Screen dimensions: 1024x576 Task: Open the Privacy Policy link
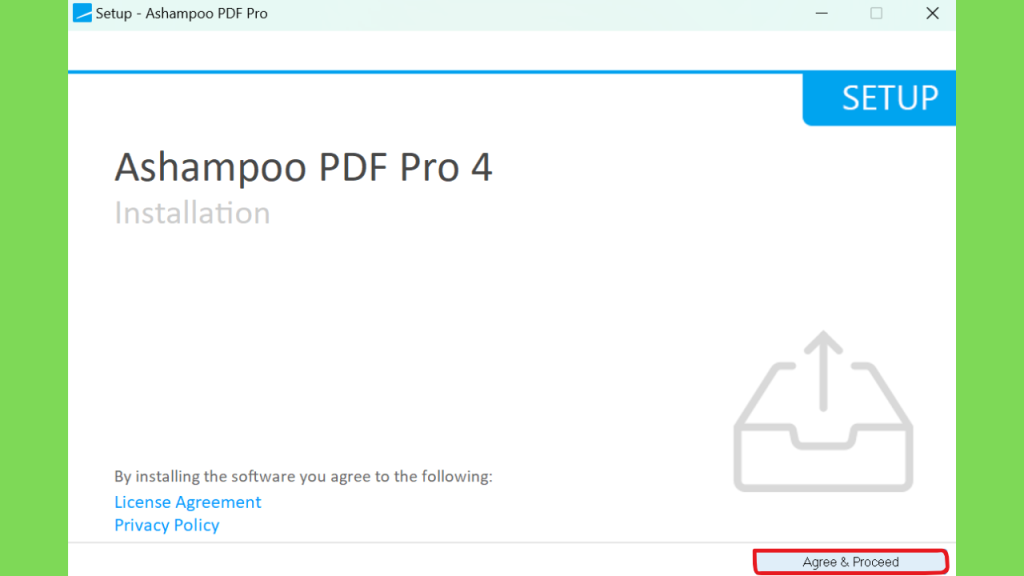coord(167,525)
